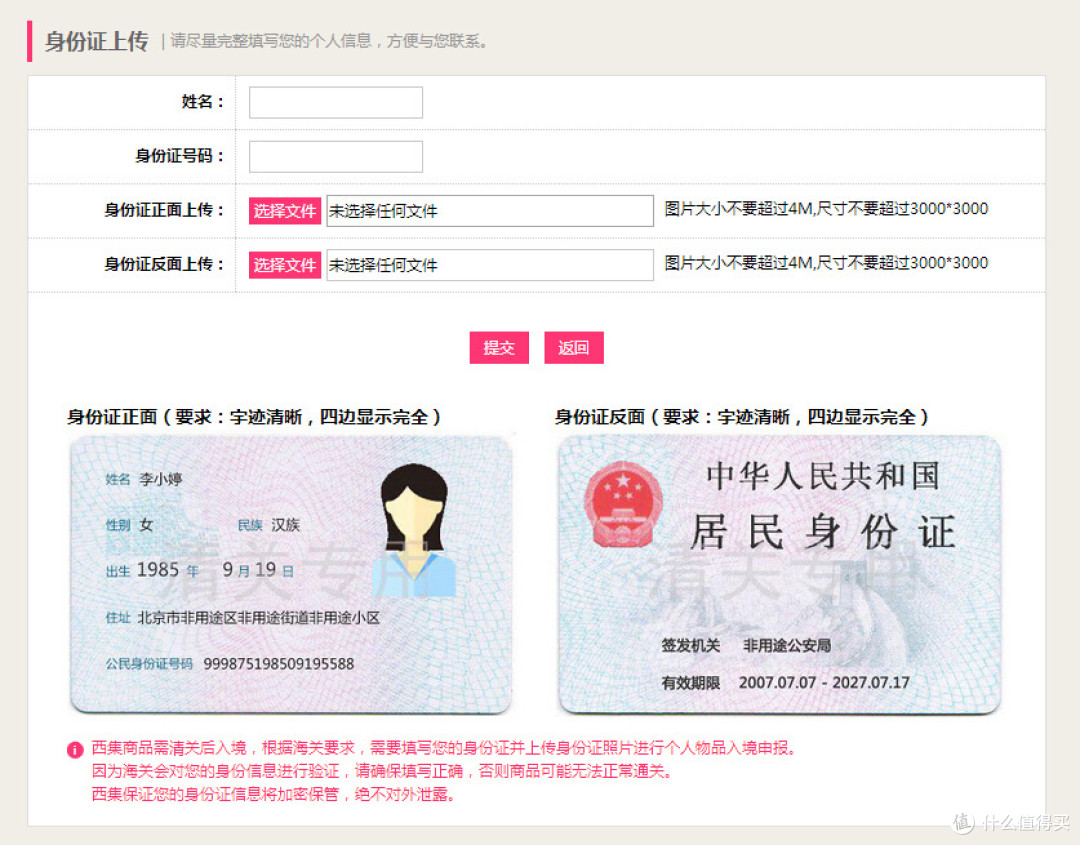Click the red info icon beside notice
This screenshot has height=845, width=1080.
point(75,749)
